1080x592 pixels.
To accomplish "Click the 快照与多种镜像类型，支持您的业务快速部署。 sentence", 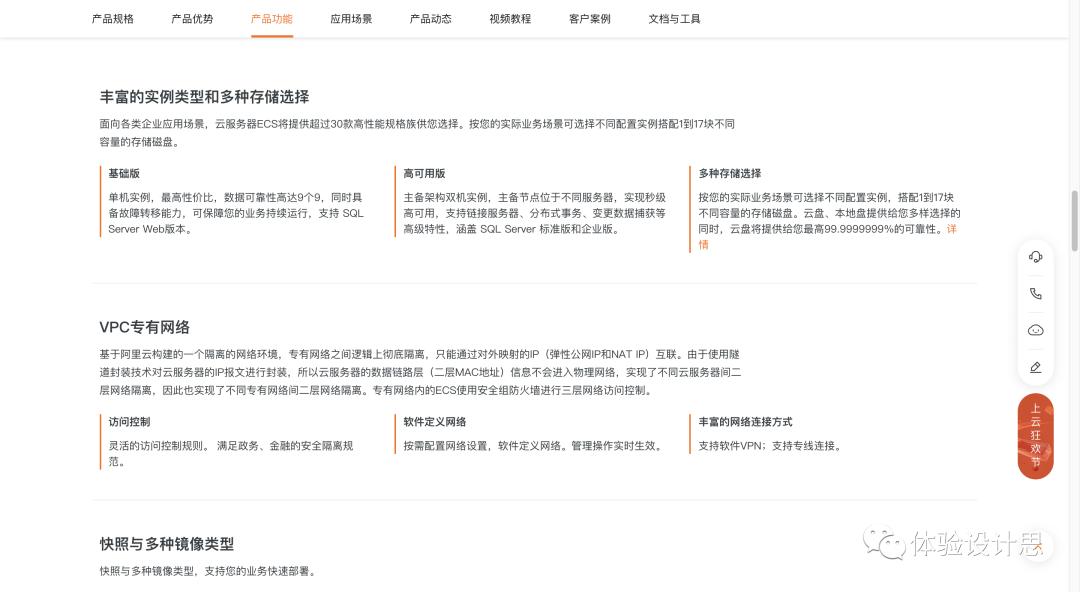I will coord(208,571).
